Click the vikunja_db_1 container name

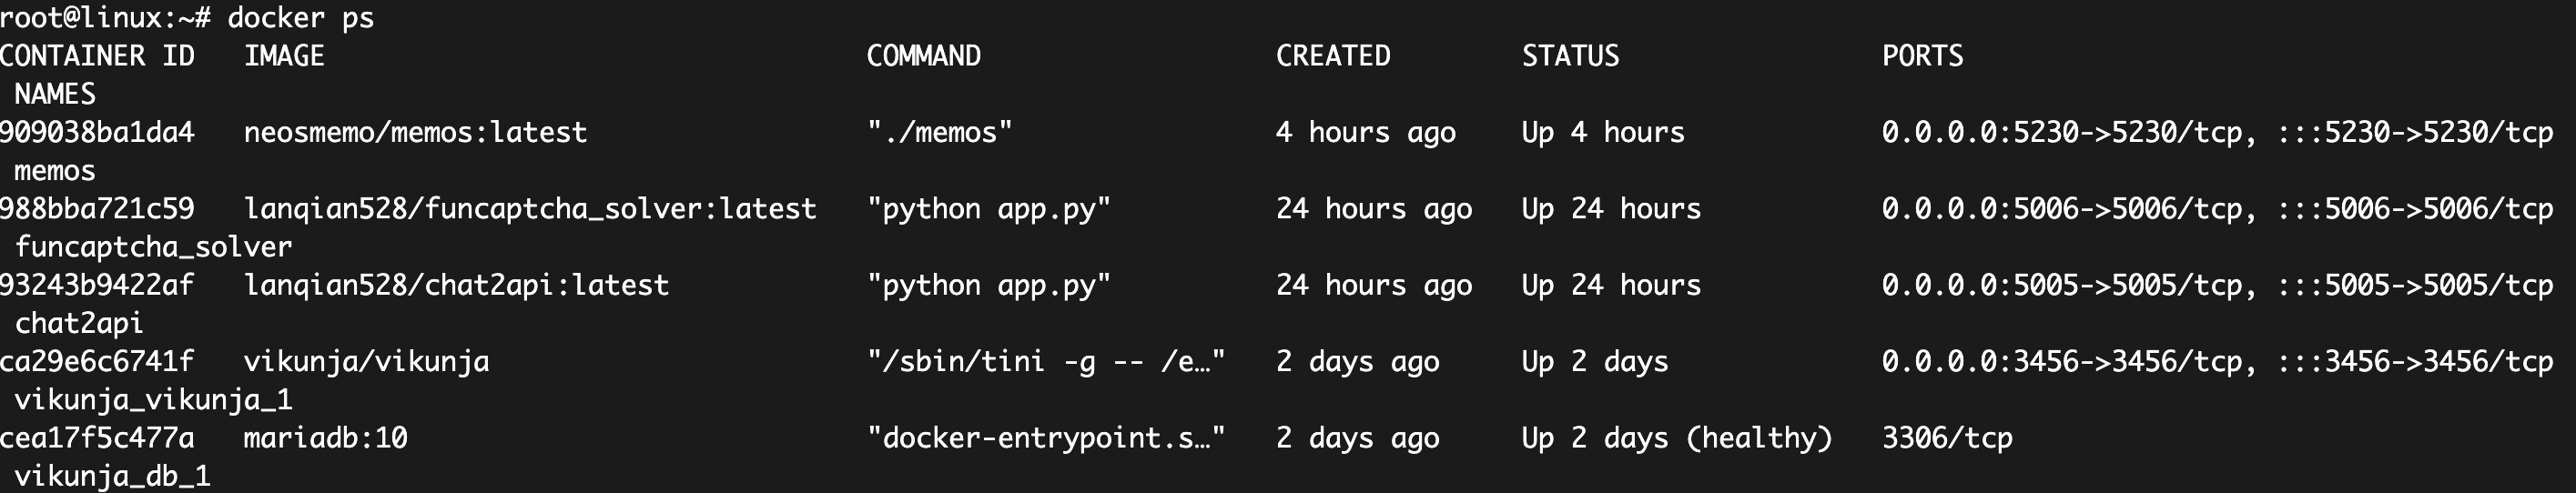click(112, 476)
